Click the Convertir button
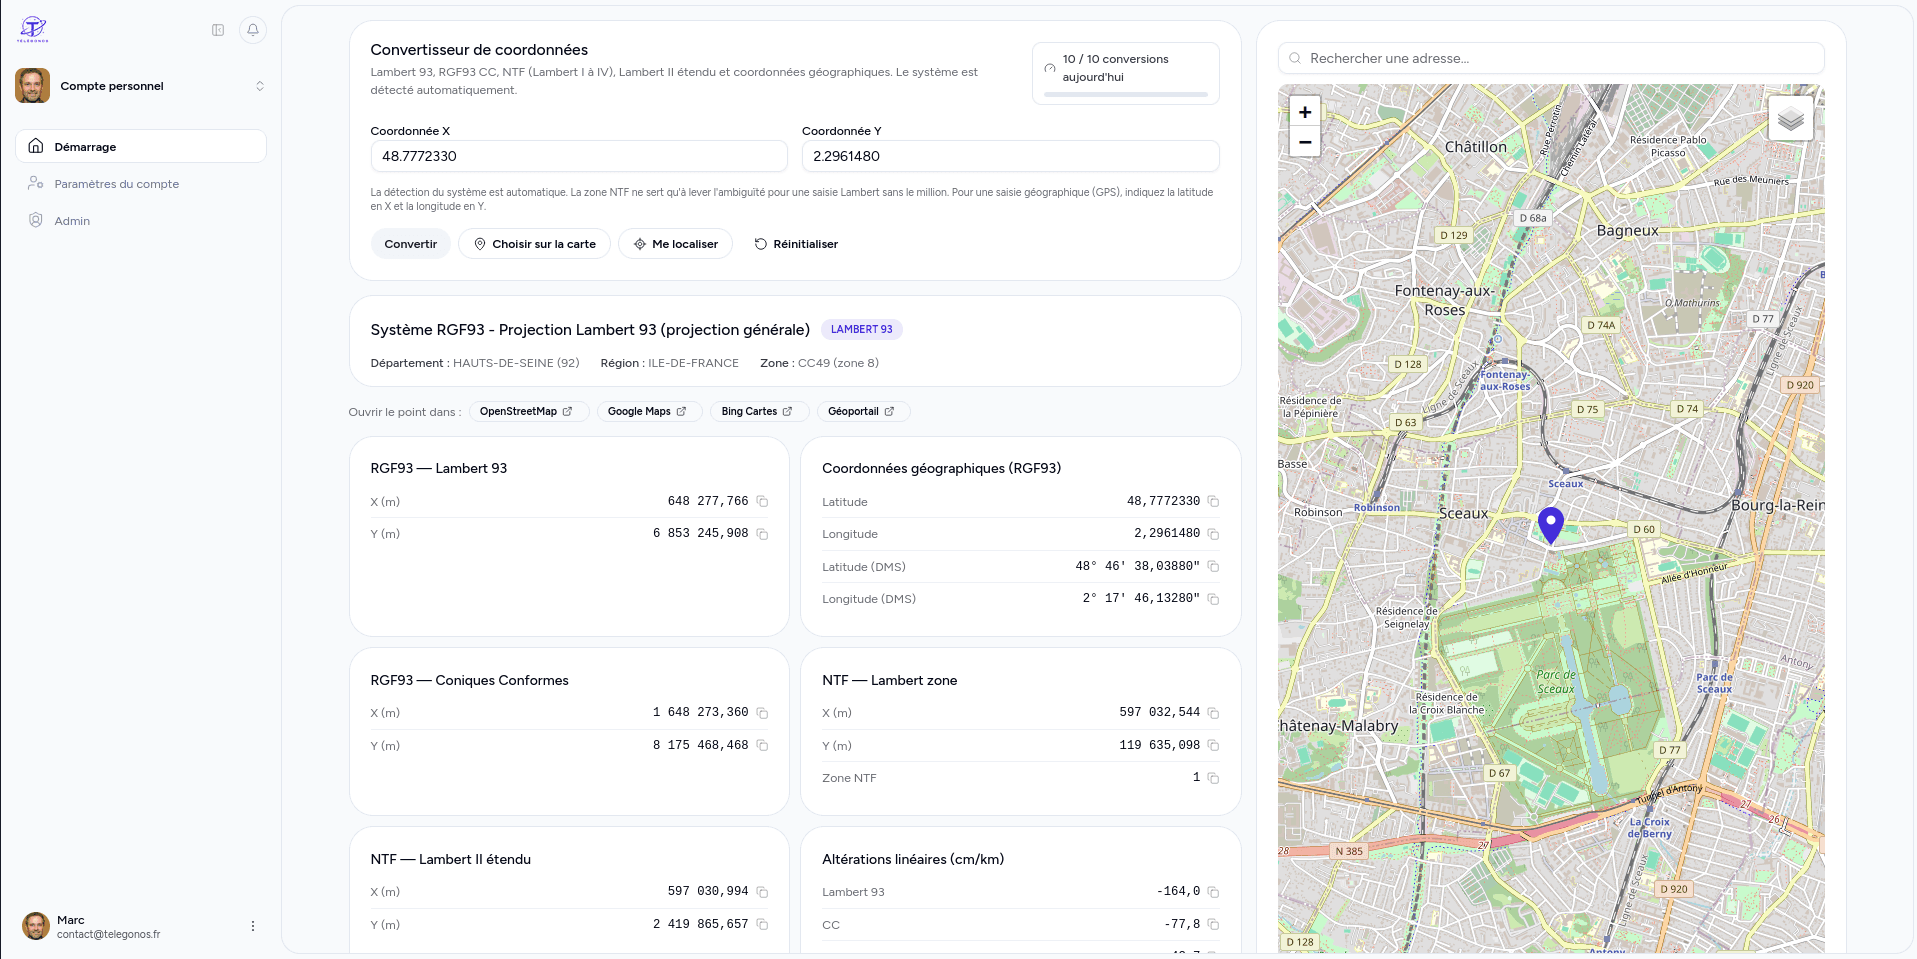Viewport: 1917px width, 959px height. click(411, 244)
